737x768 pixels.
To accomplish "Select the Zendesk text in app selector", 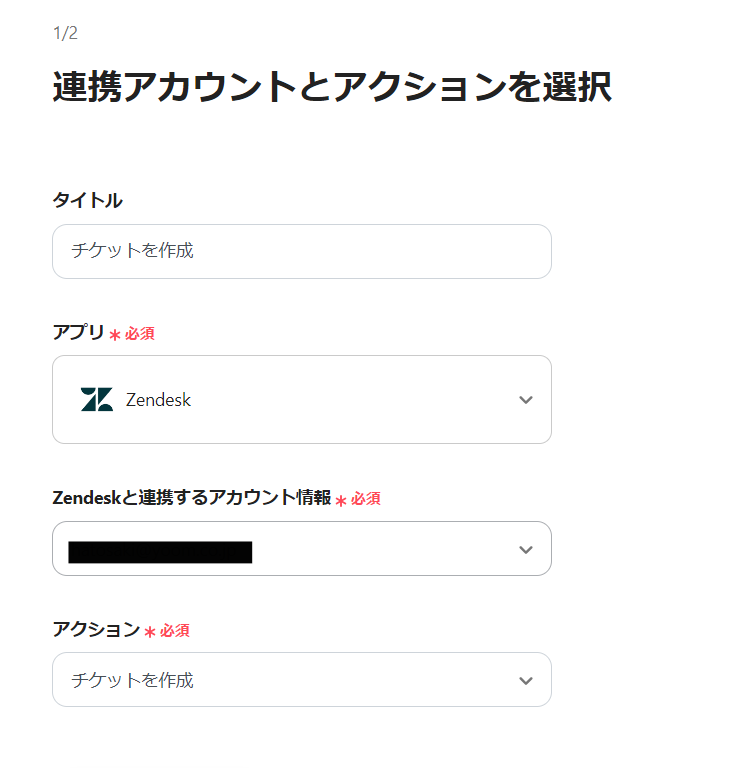I will pos(158,400).
